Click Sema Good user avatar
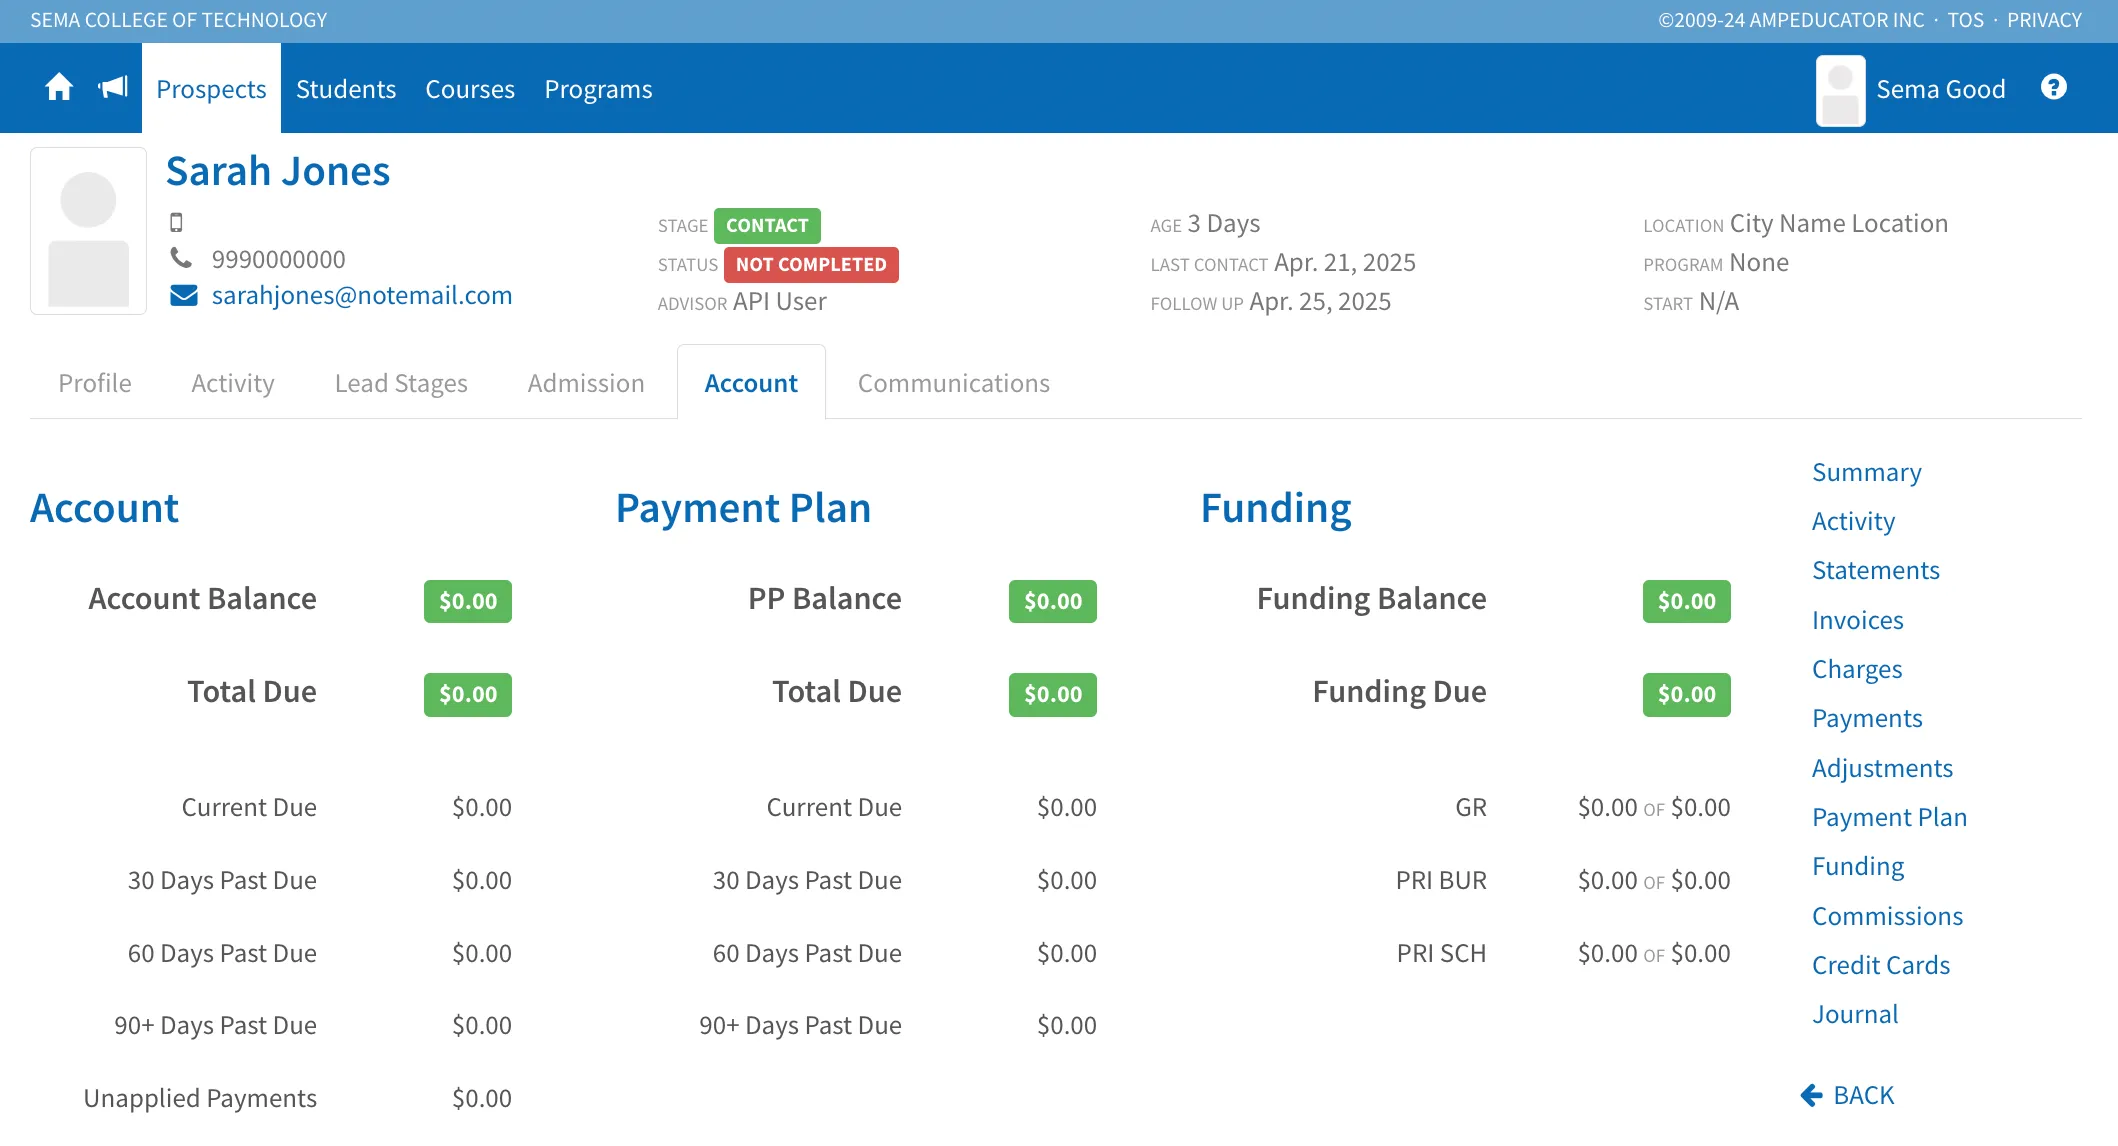 click(x=1840, y=90)
